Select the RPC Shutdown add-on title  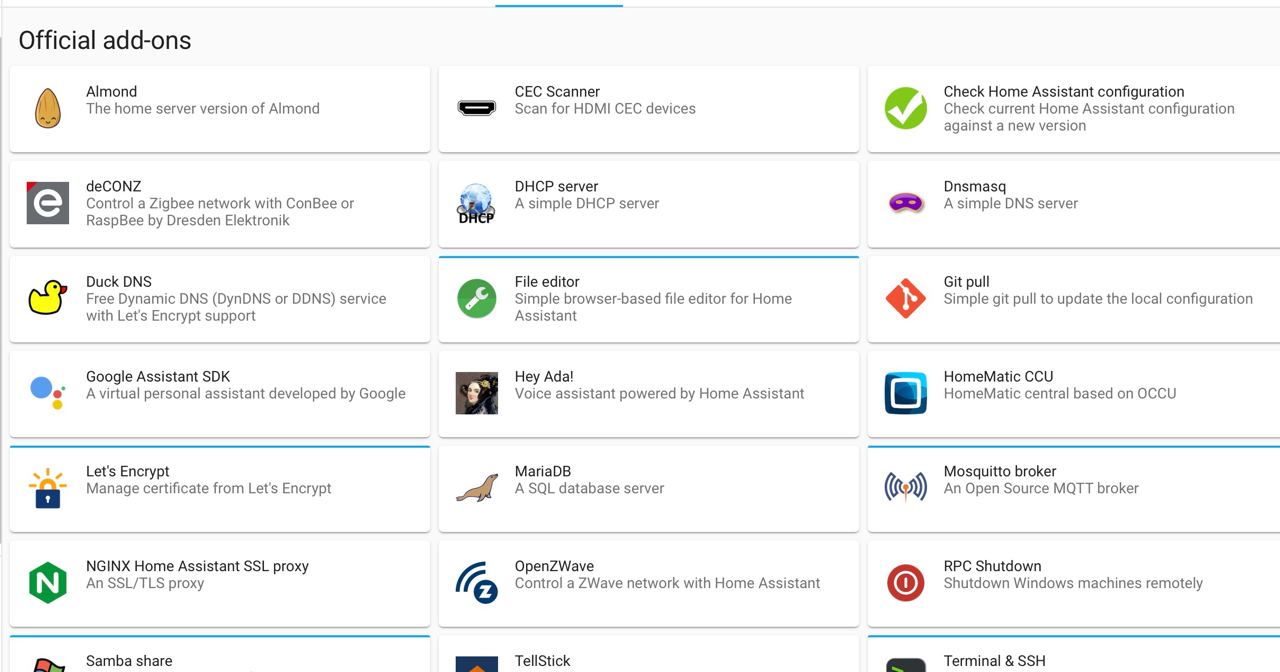click(992, 566)
